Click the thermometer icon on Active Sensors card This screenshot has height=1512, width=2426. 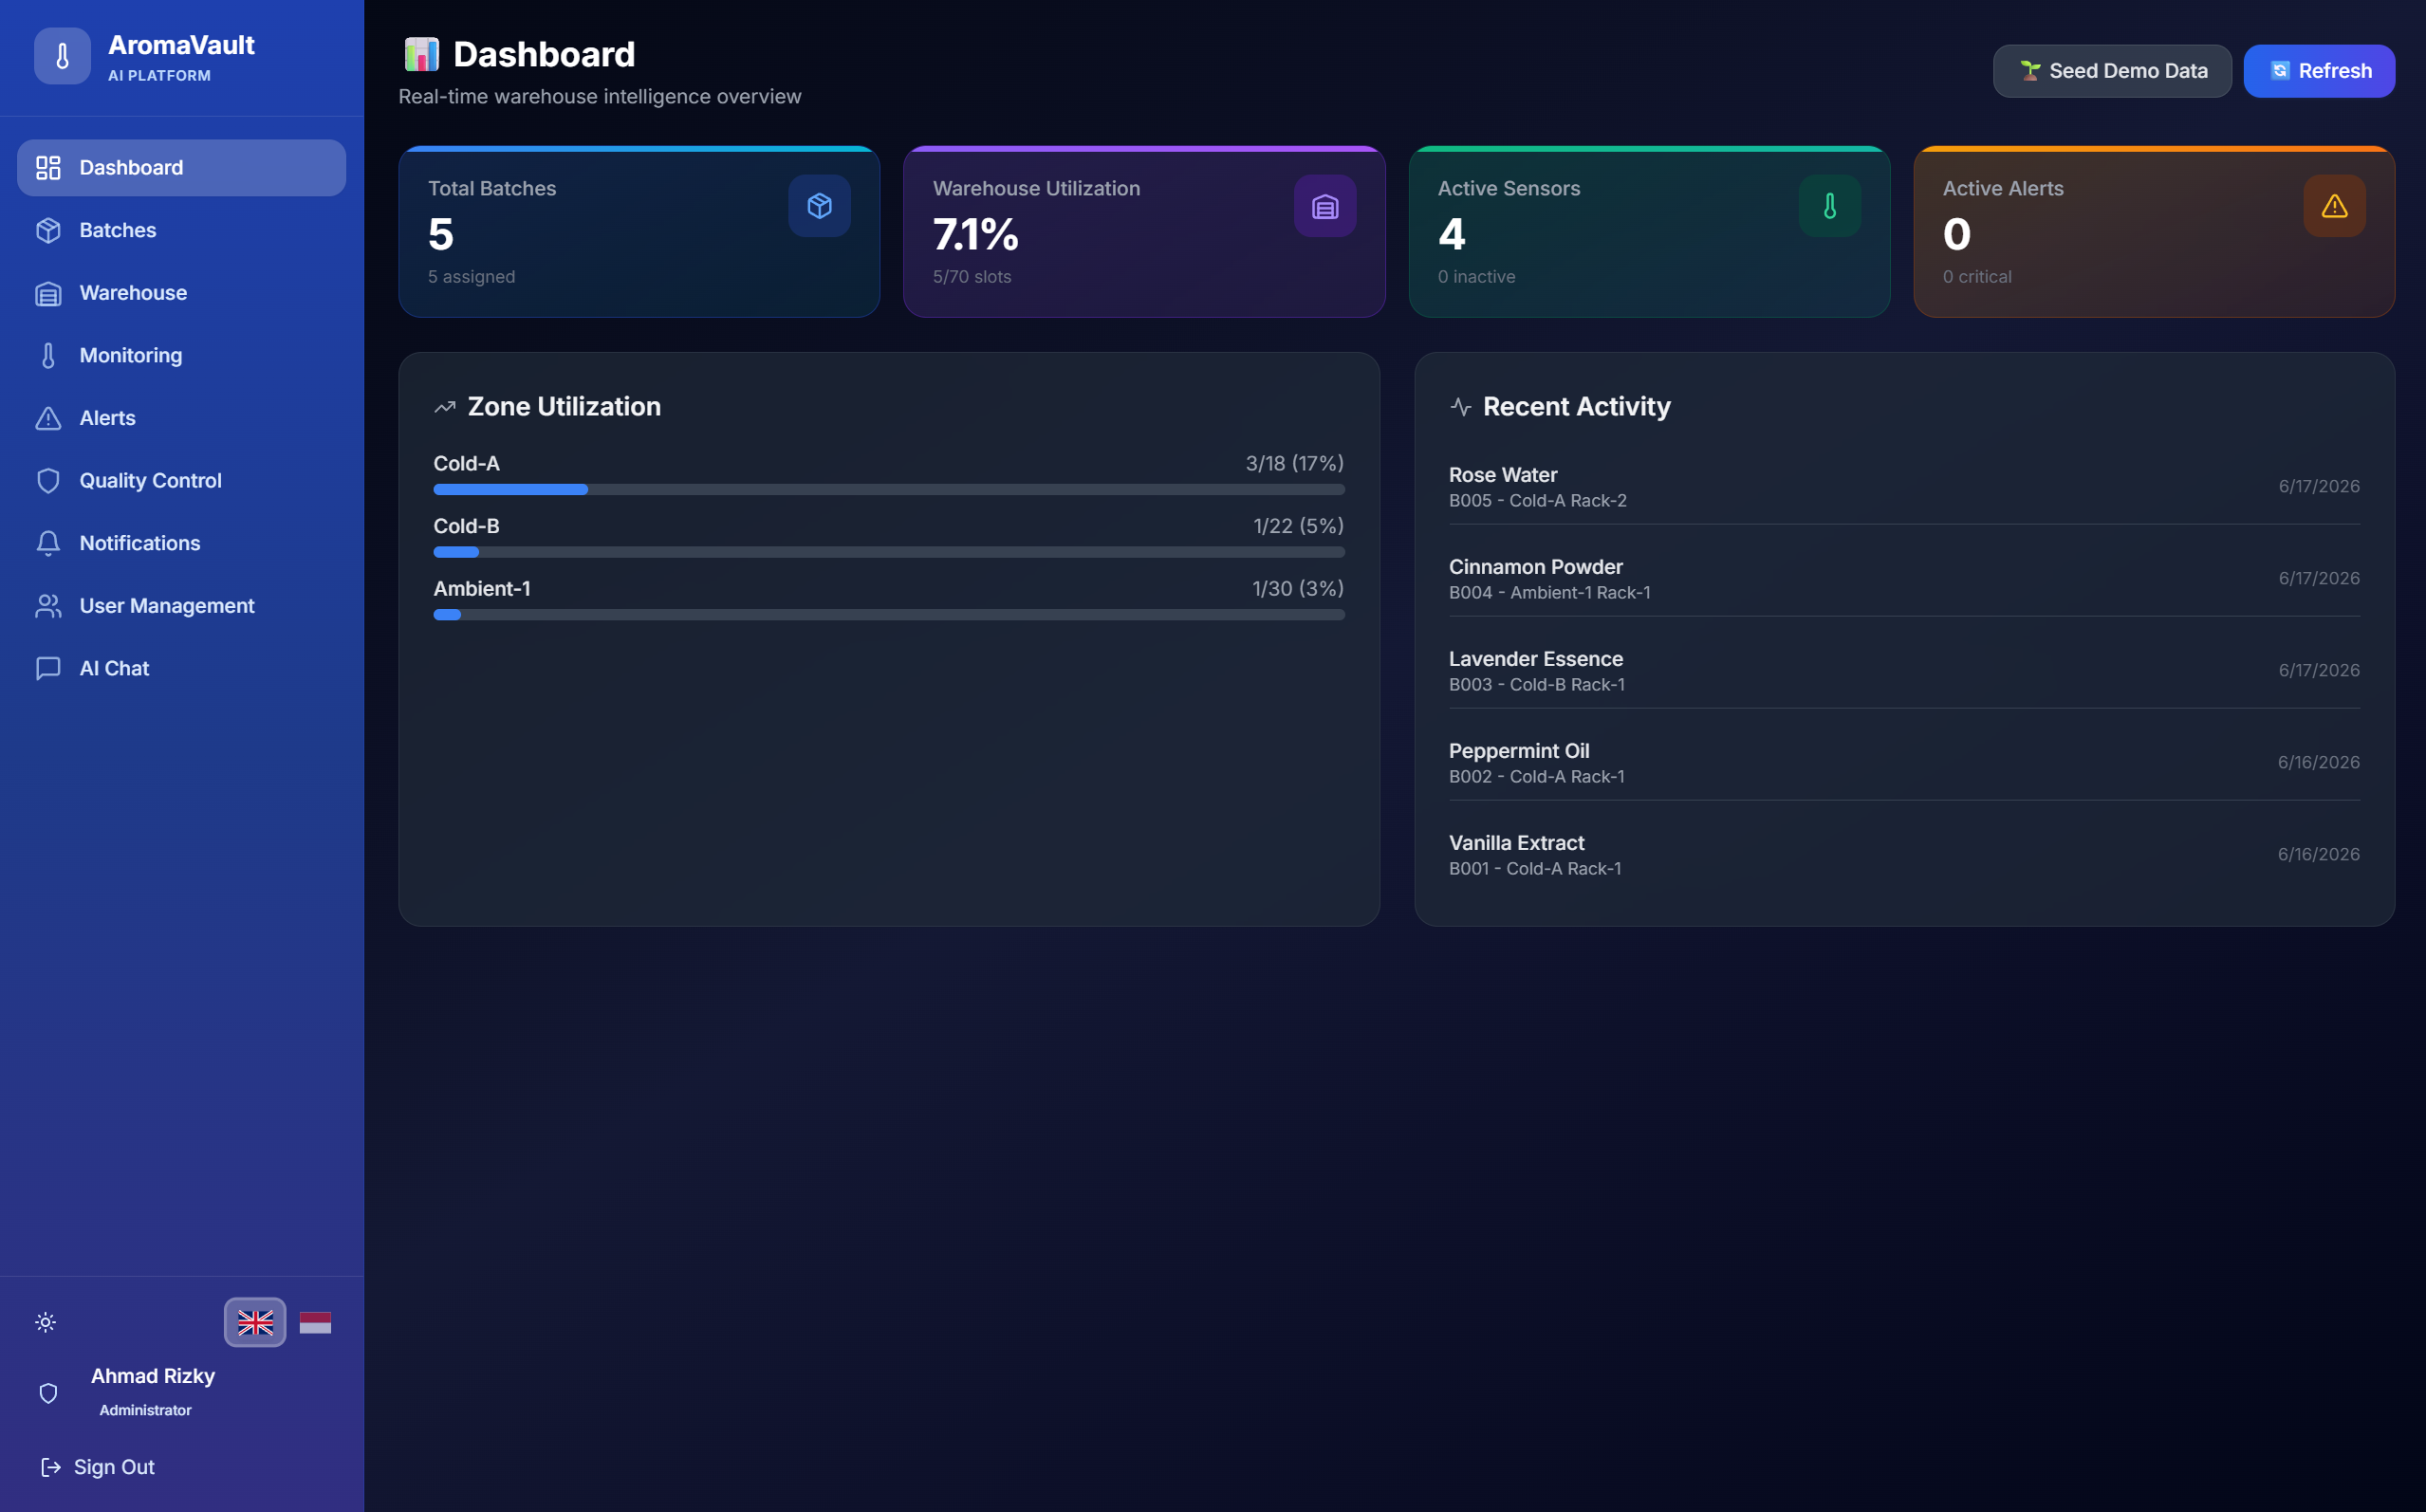(1830, 206)
